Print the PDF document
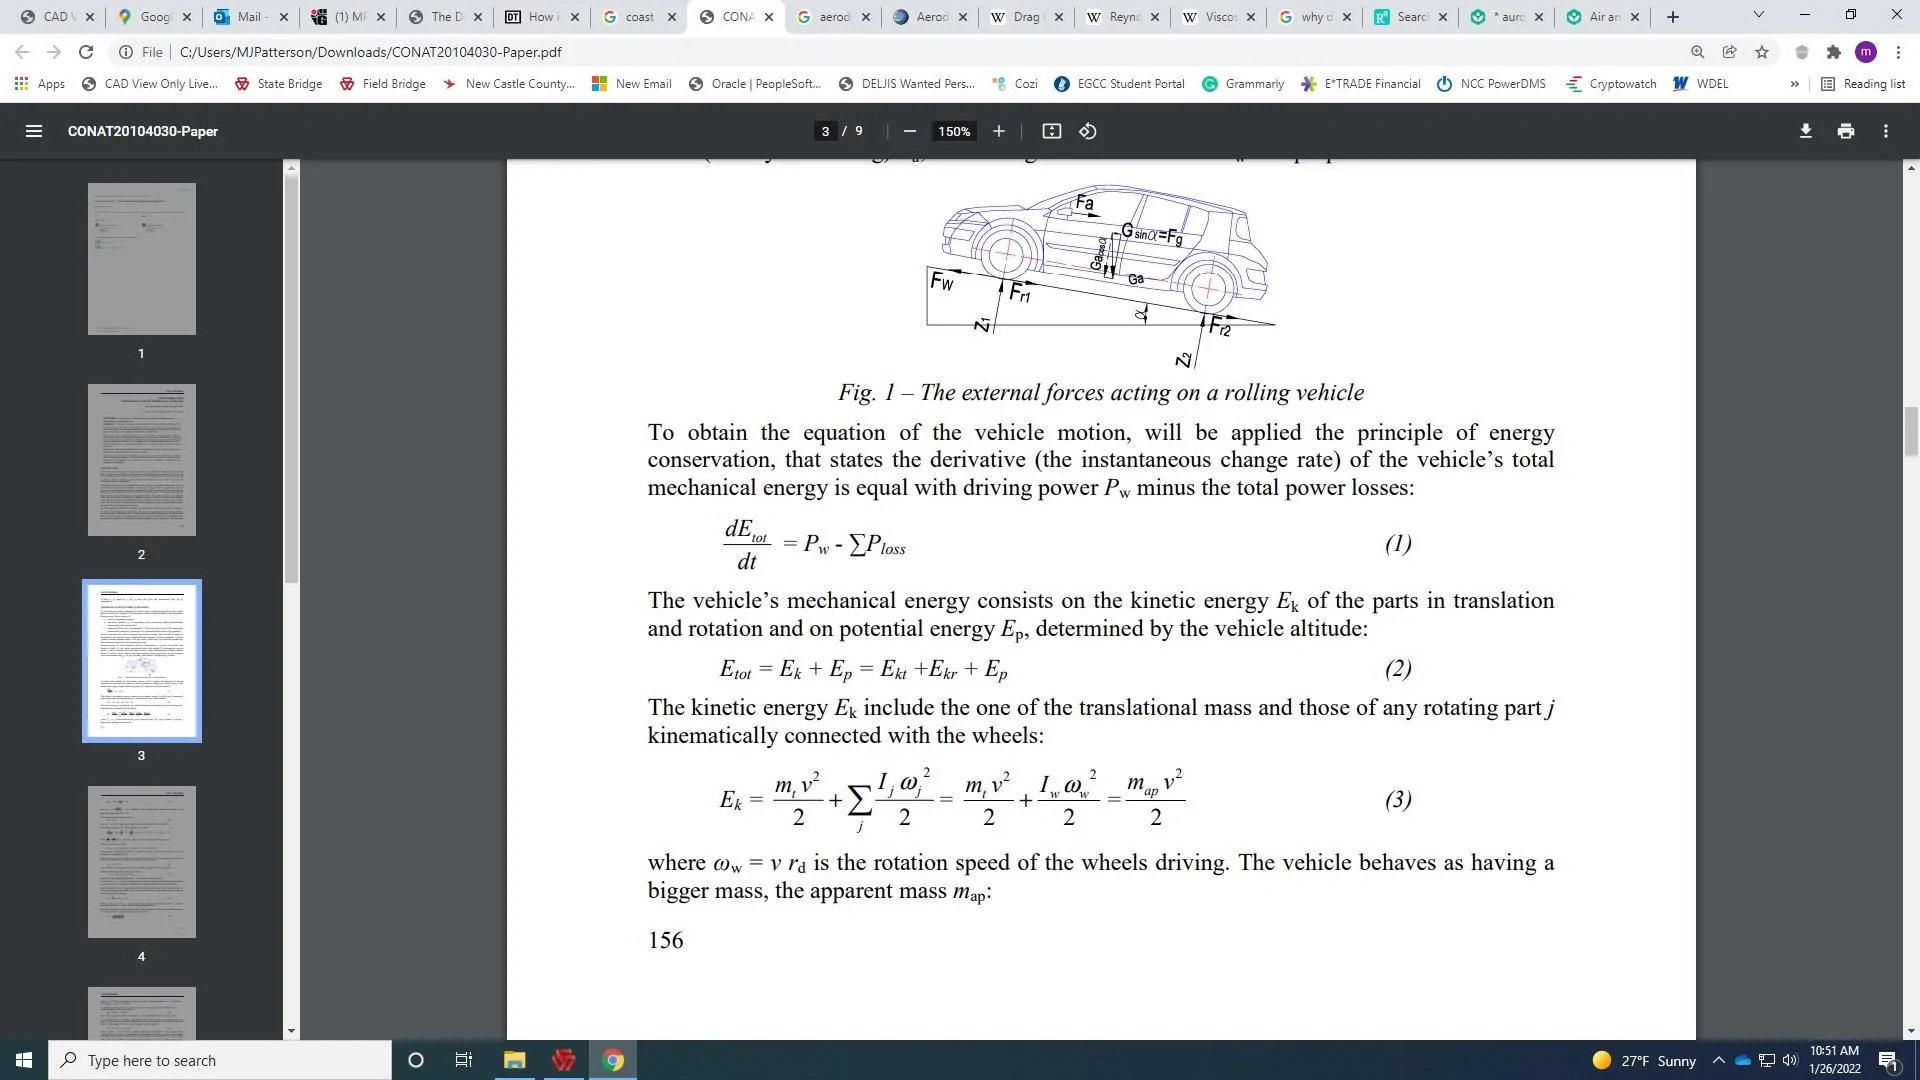Image resolution: width=1920 pixels, height=1080 pixels. [x=1845, y=131]
